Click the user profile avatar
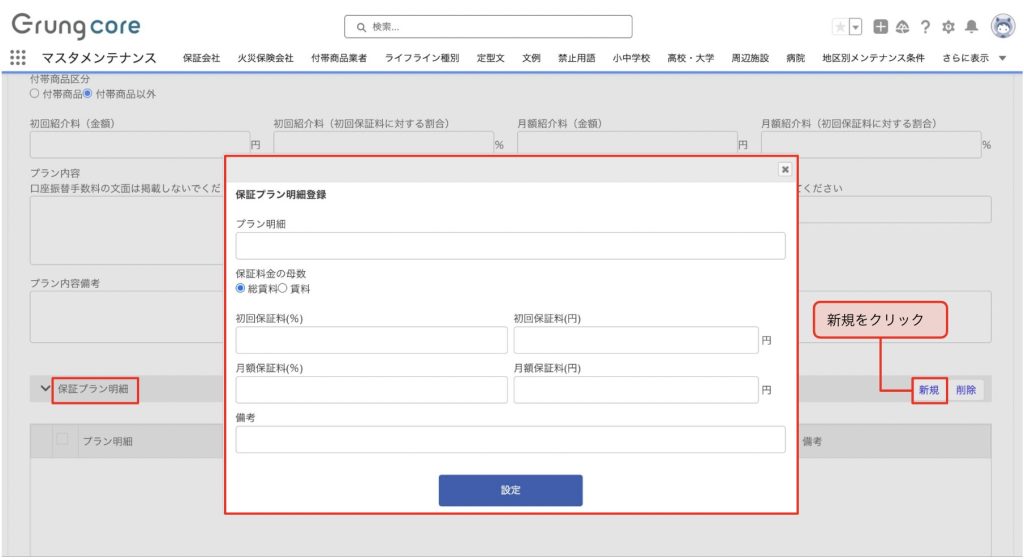1024x560 pixels. [1002, 27]
